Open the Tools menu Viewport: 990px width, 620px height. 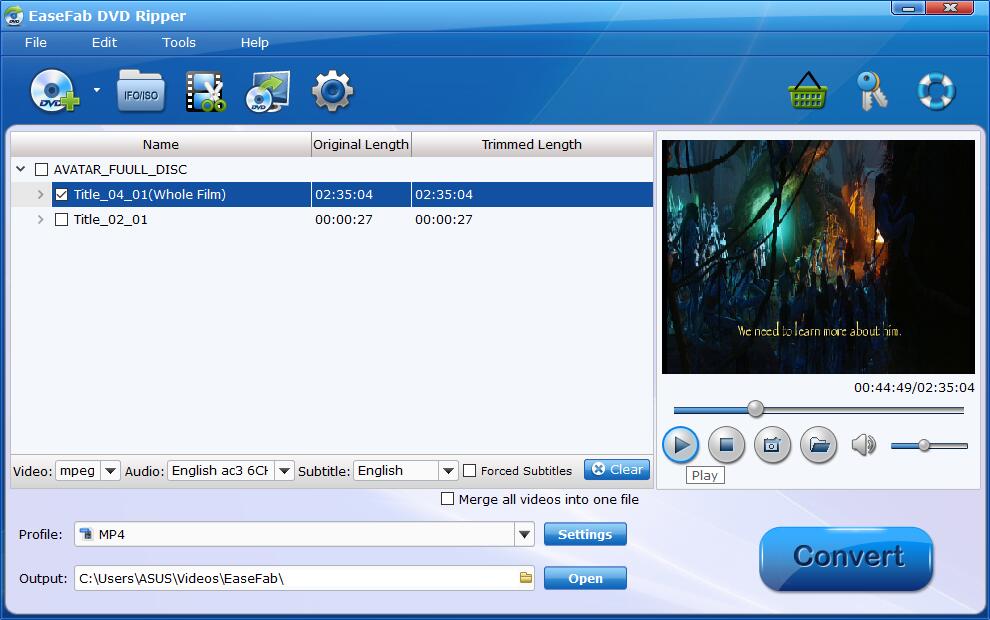[x=179, y=42]
